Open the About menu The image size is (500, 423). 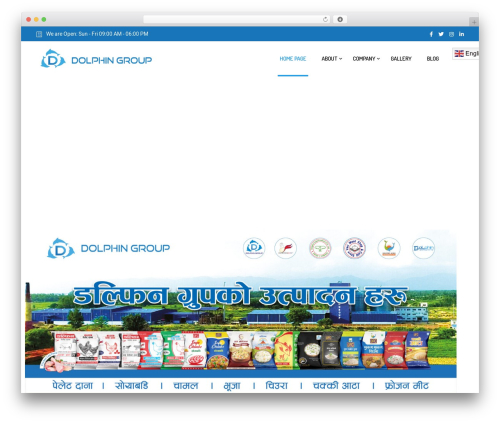[x=329, y=59]
